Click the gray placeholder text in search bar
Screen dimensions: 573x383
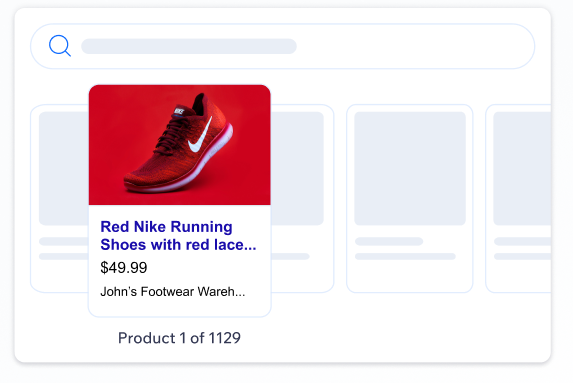tap(189, 46)
